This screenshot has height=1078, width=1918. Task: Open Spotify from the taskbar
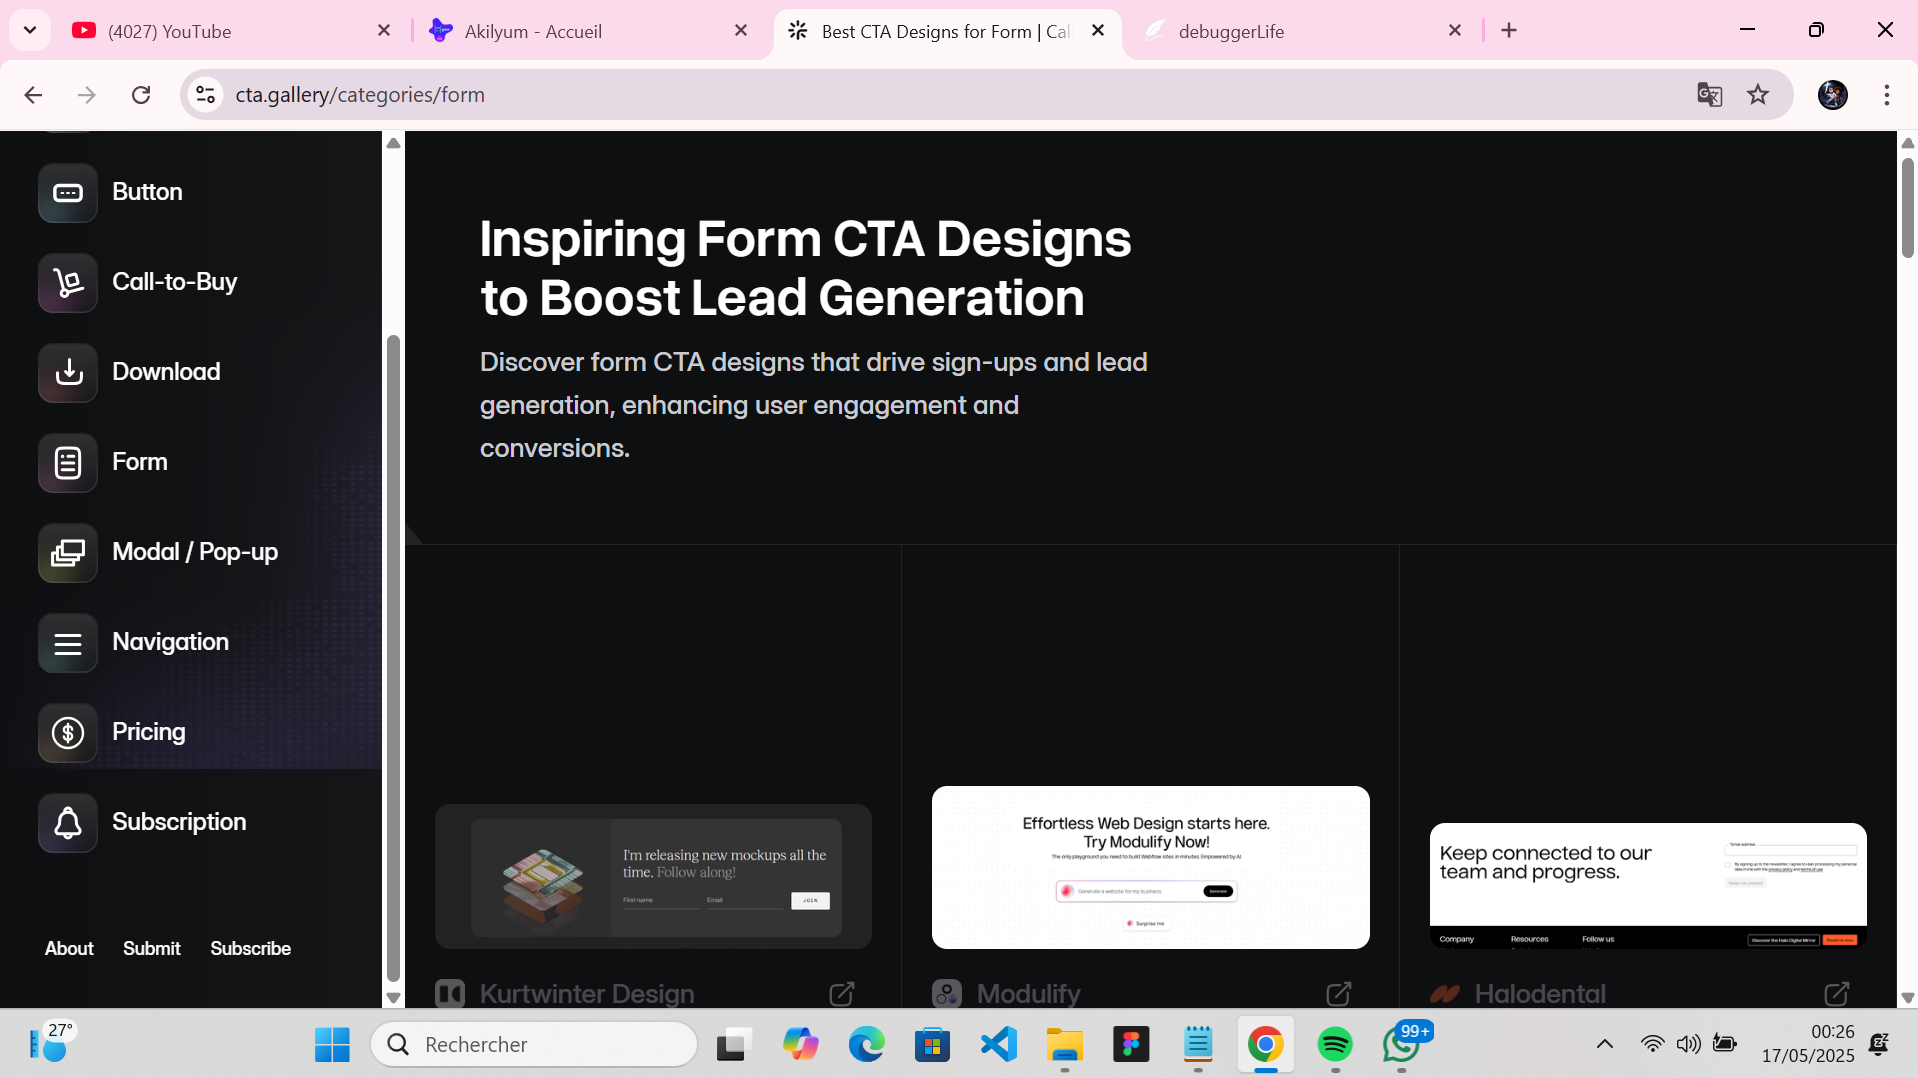pyautogui.click(x=1335, y=1045)
